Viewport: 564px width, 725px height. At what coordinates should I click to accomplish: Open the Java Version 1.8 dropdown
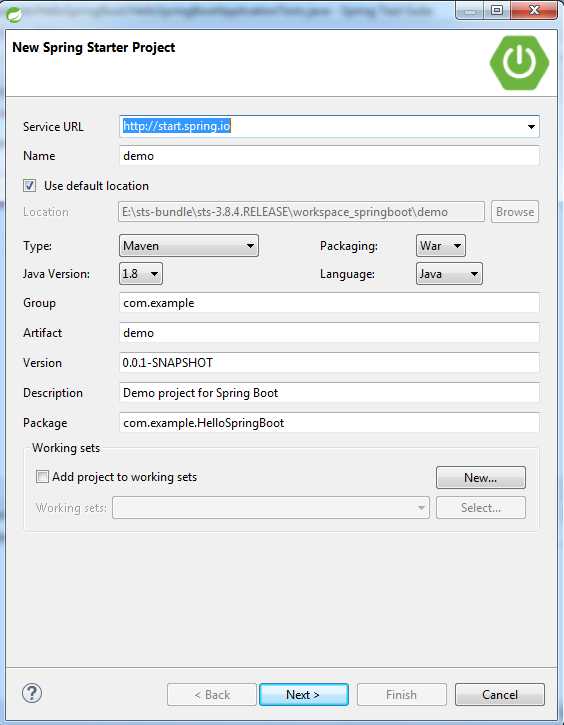[141, 274]
